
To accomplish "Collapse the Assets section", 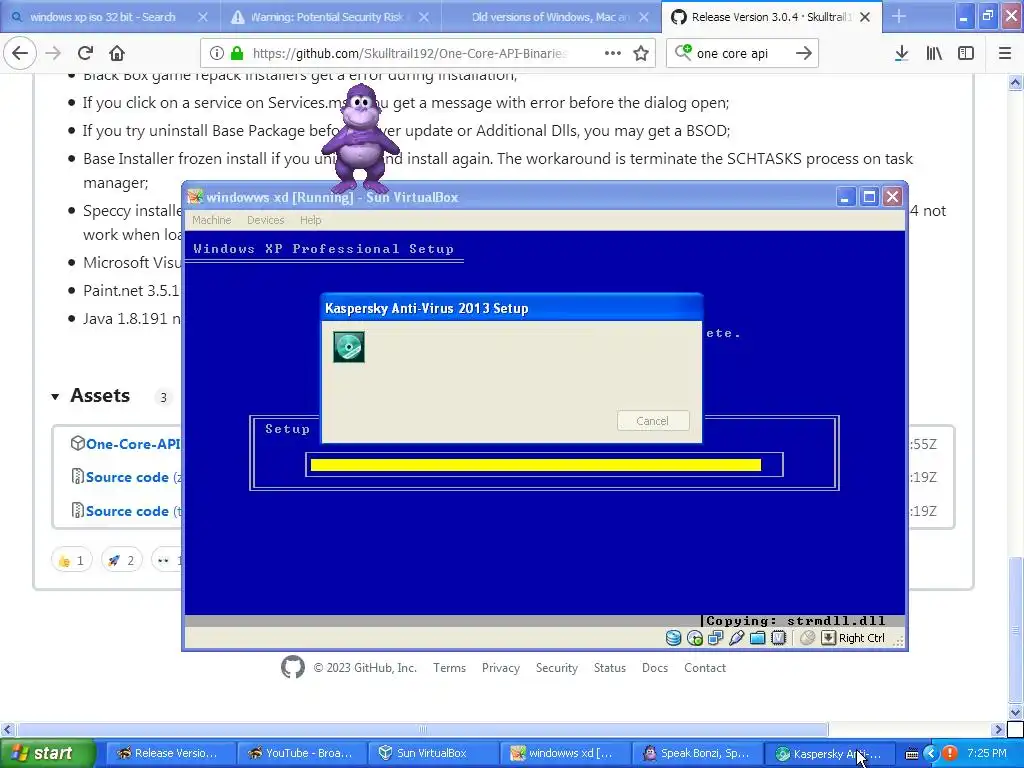I will click(55, 396).
